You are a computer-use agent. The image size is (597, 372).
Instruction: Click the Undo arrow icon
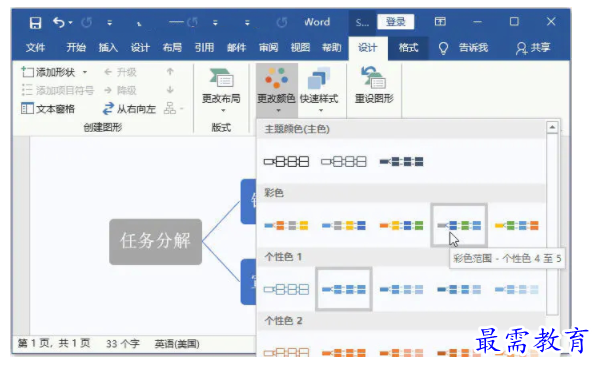59,22
